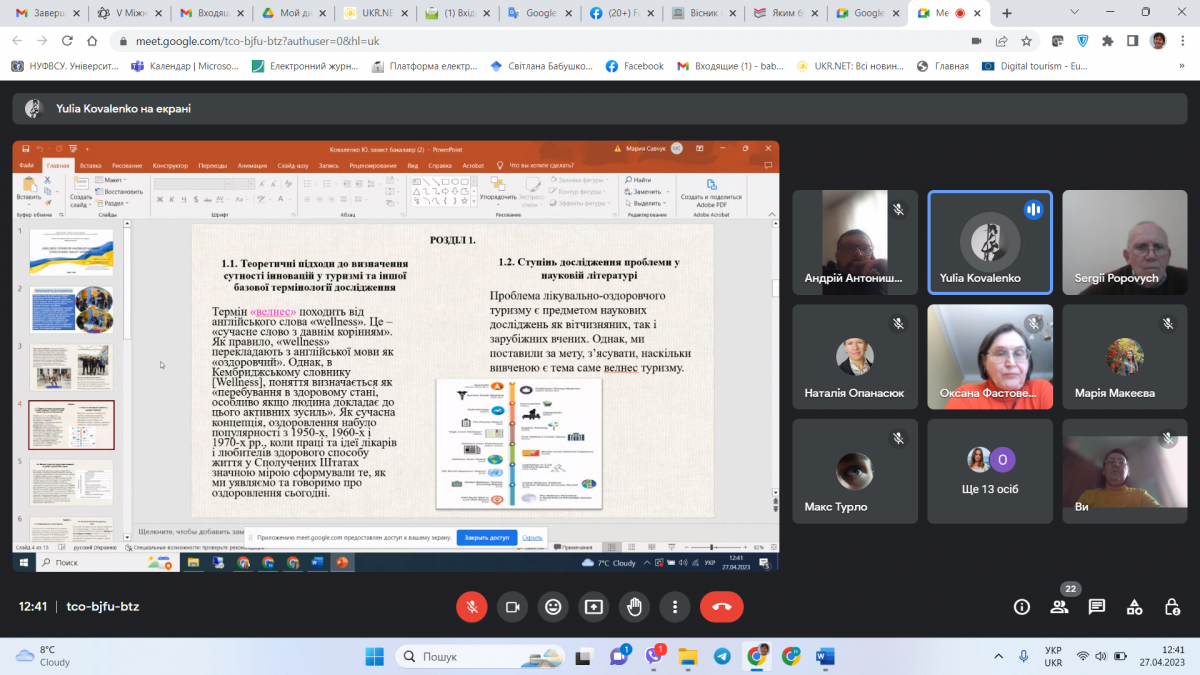Image resolution: width=1200 pixels, height=675 pixels.
Task: Click the Ще 13 осіб participants tile
Action: click(989, 471)
